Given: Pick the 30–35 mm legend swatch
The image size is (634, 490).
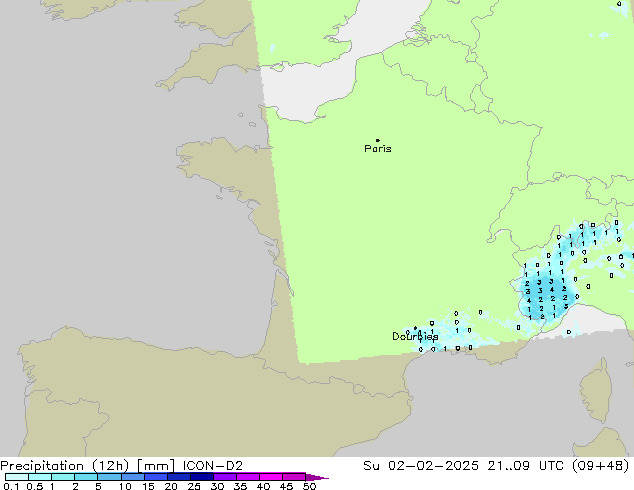Looking at the screenshot, I should pyautogui.click(x=224, y=477).
